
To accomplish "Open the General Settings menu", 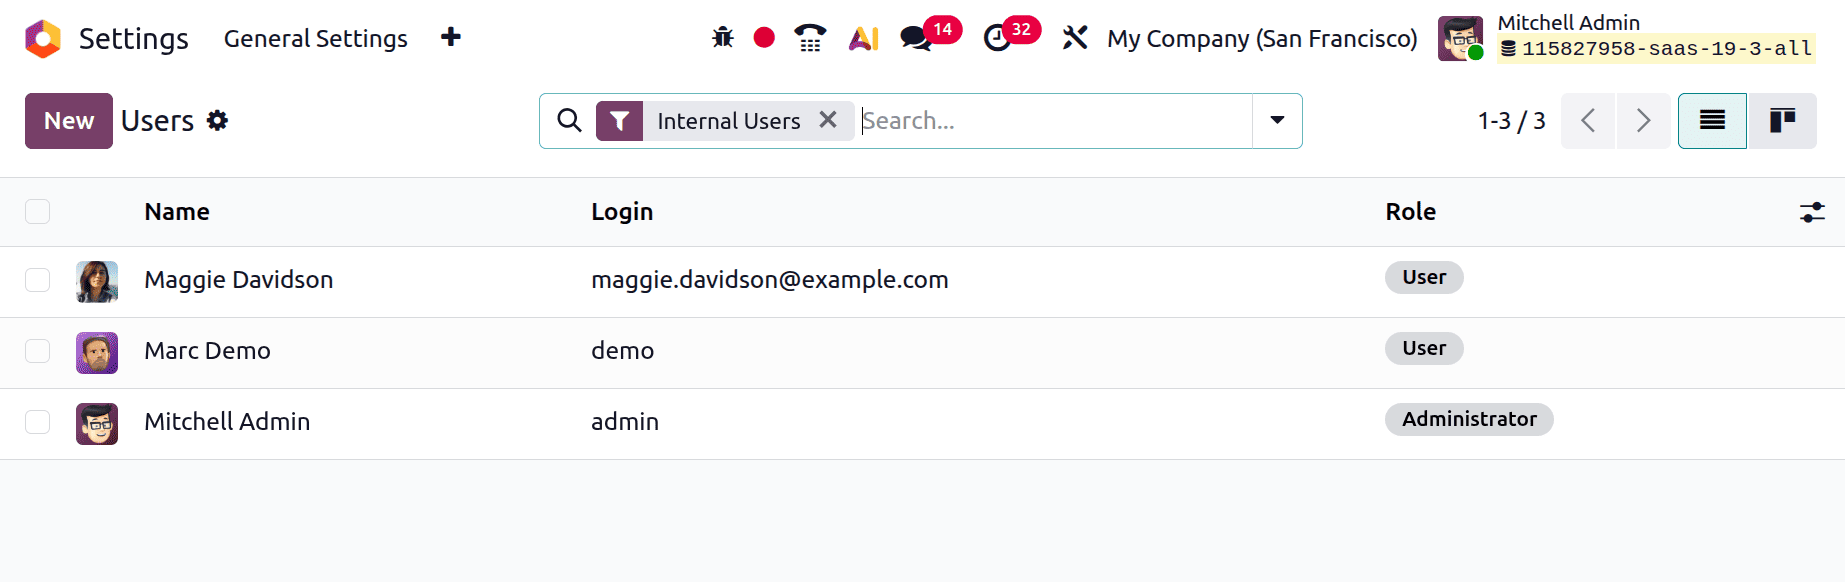I will point(315,38).
